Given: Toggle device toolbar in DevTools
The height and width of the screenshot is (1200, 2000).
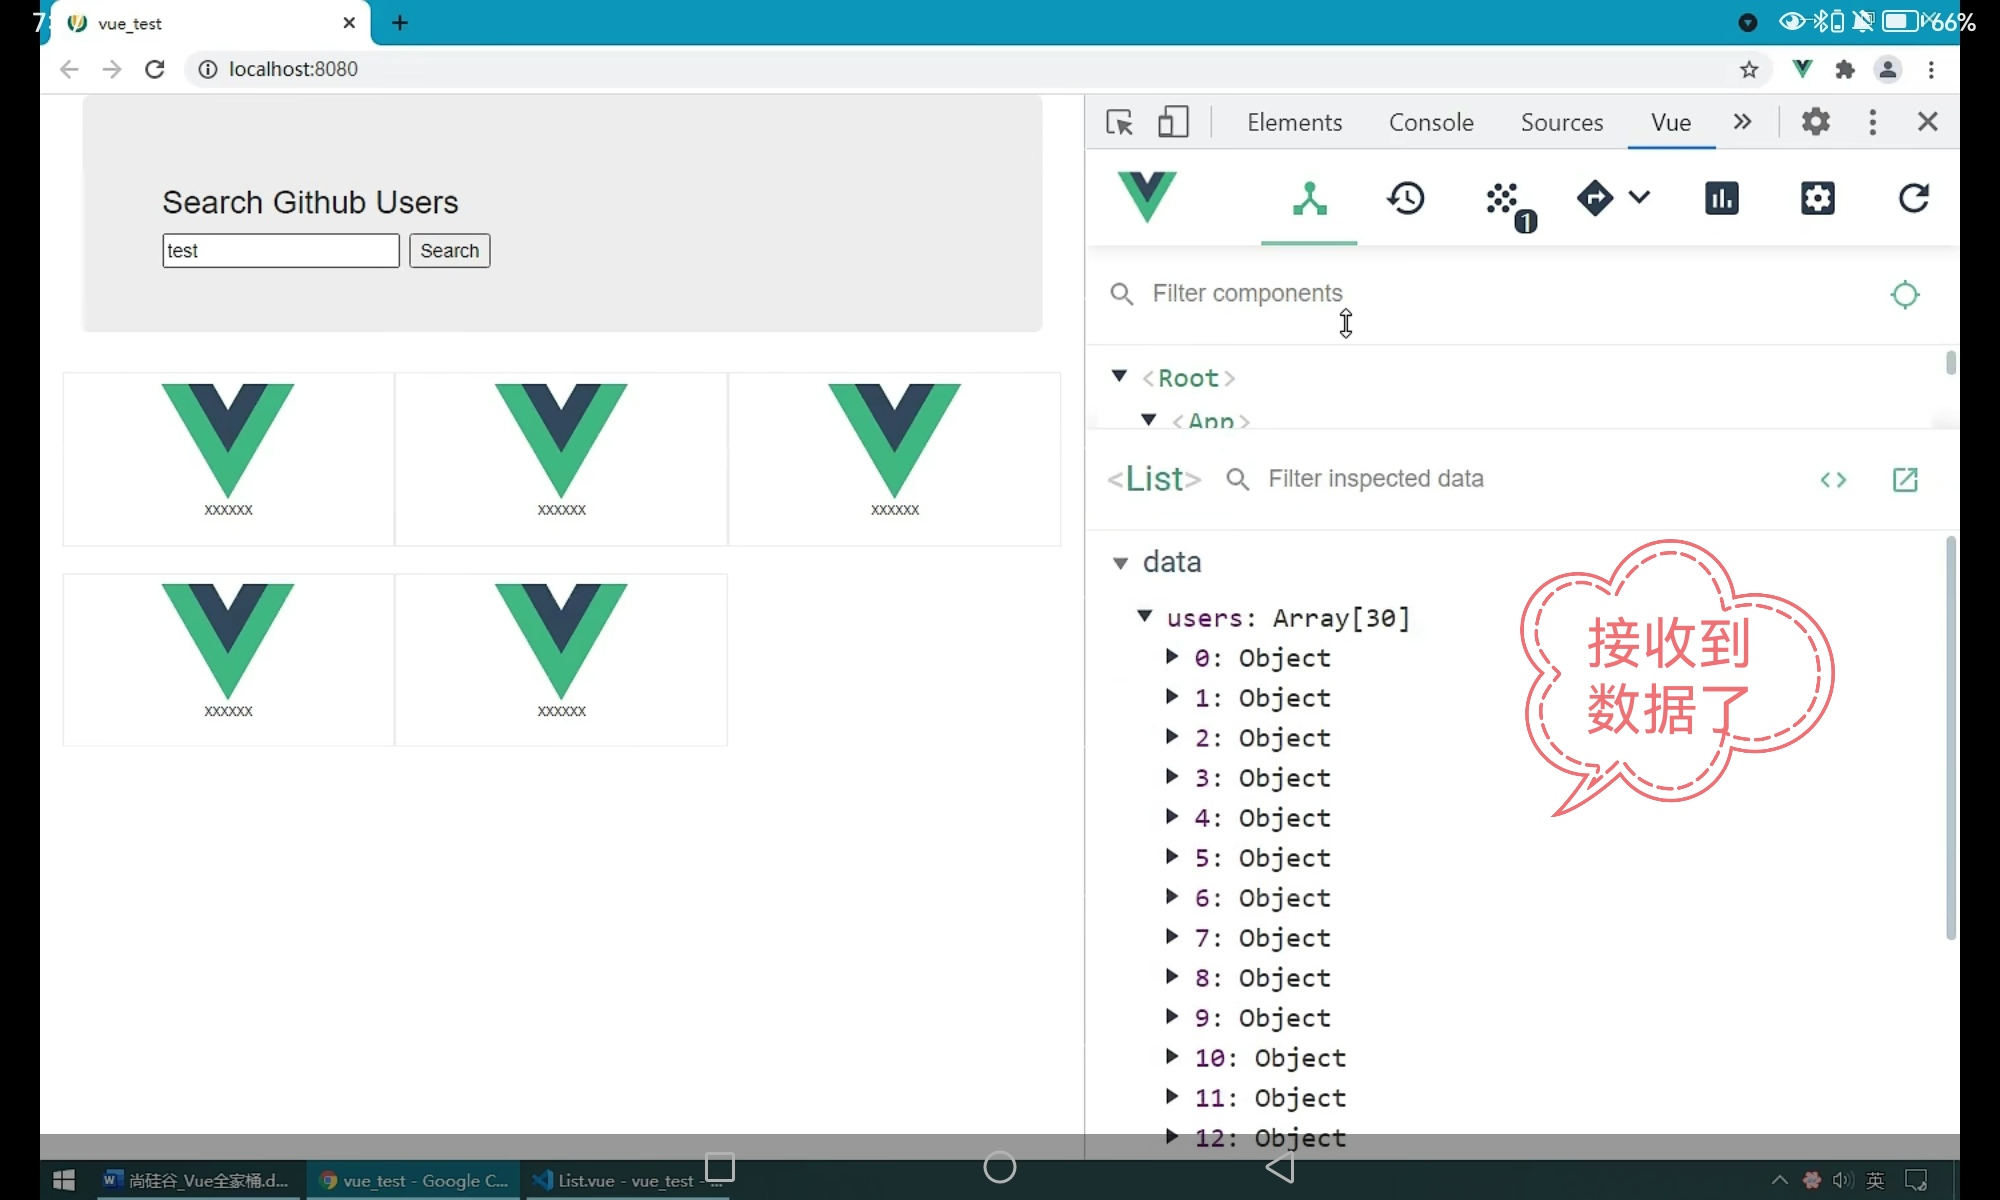Looking at the screenshot, I should [1173, 122].
